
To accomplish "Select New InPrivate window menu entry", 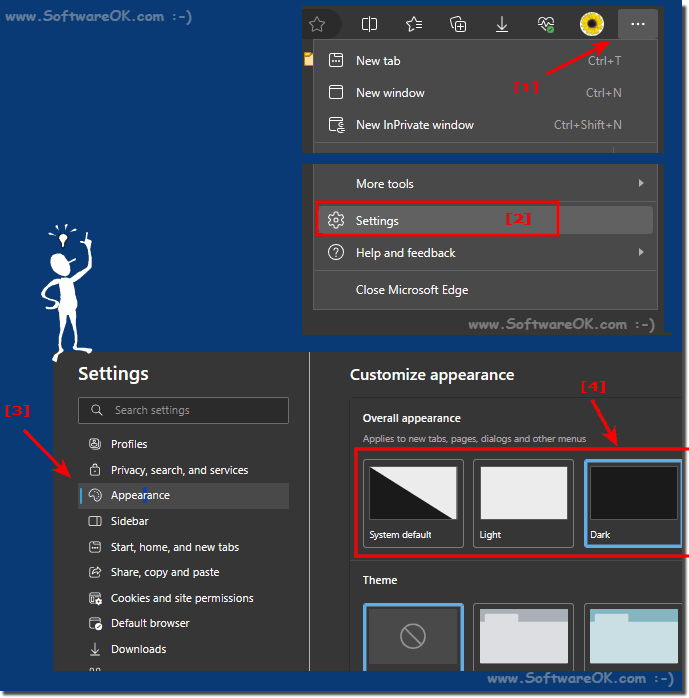I will point(485,125).
